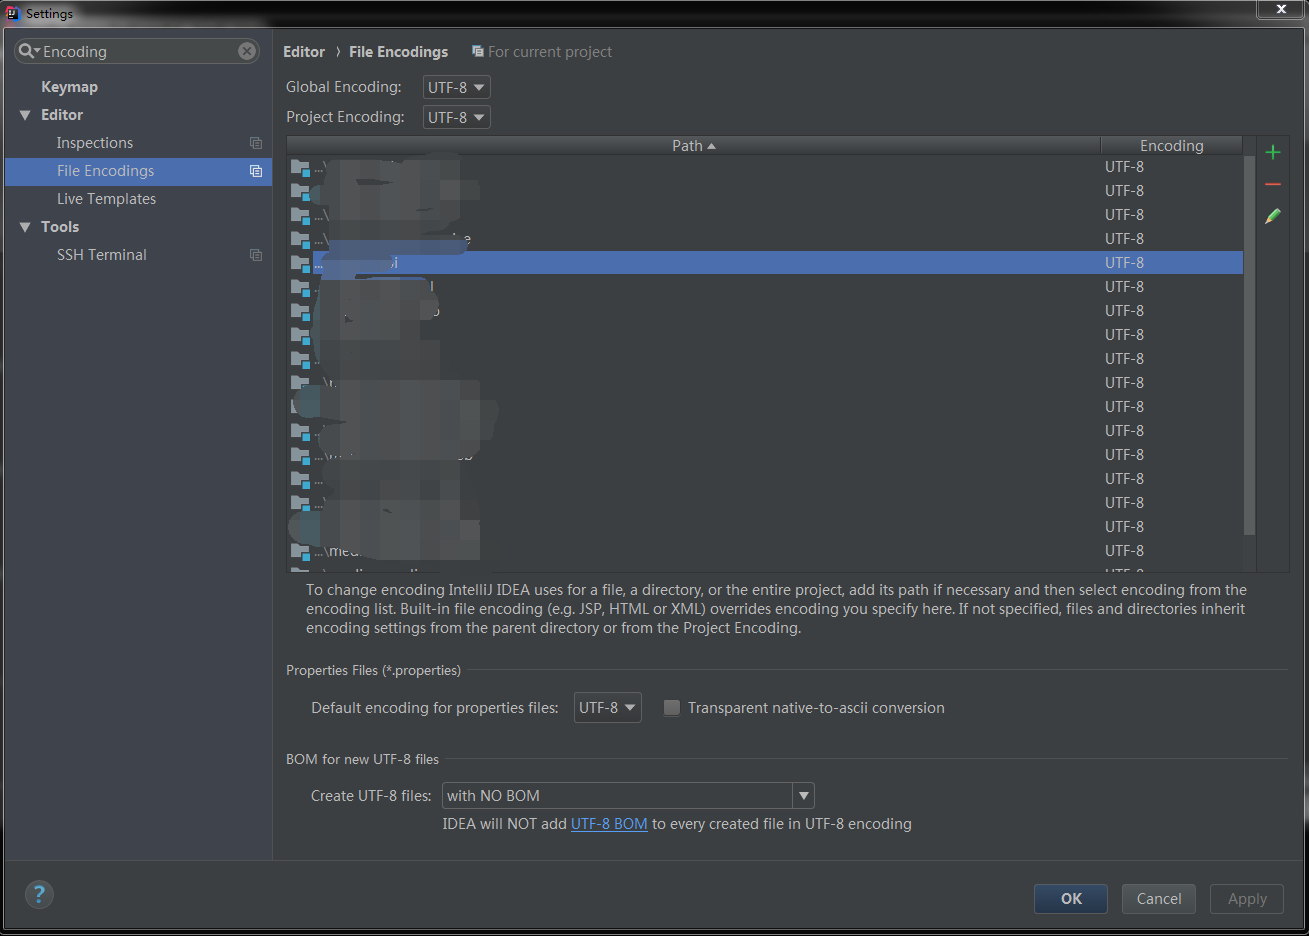Screen dimensions: 1309x936
Task: Click project-level icon beside SSH Terminal
Action: click(256, 255)
